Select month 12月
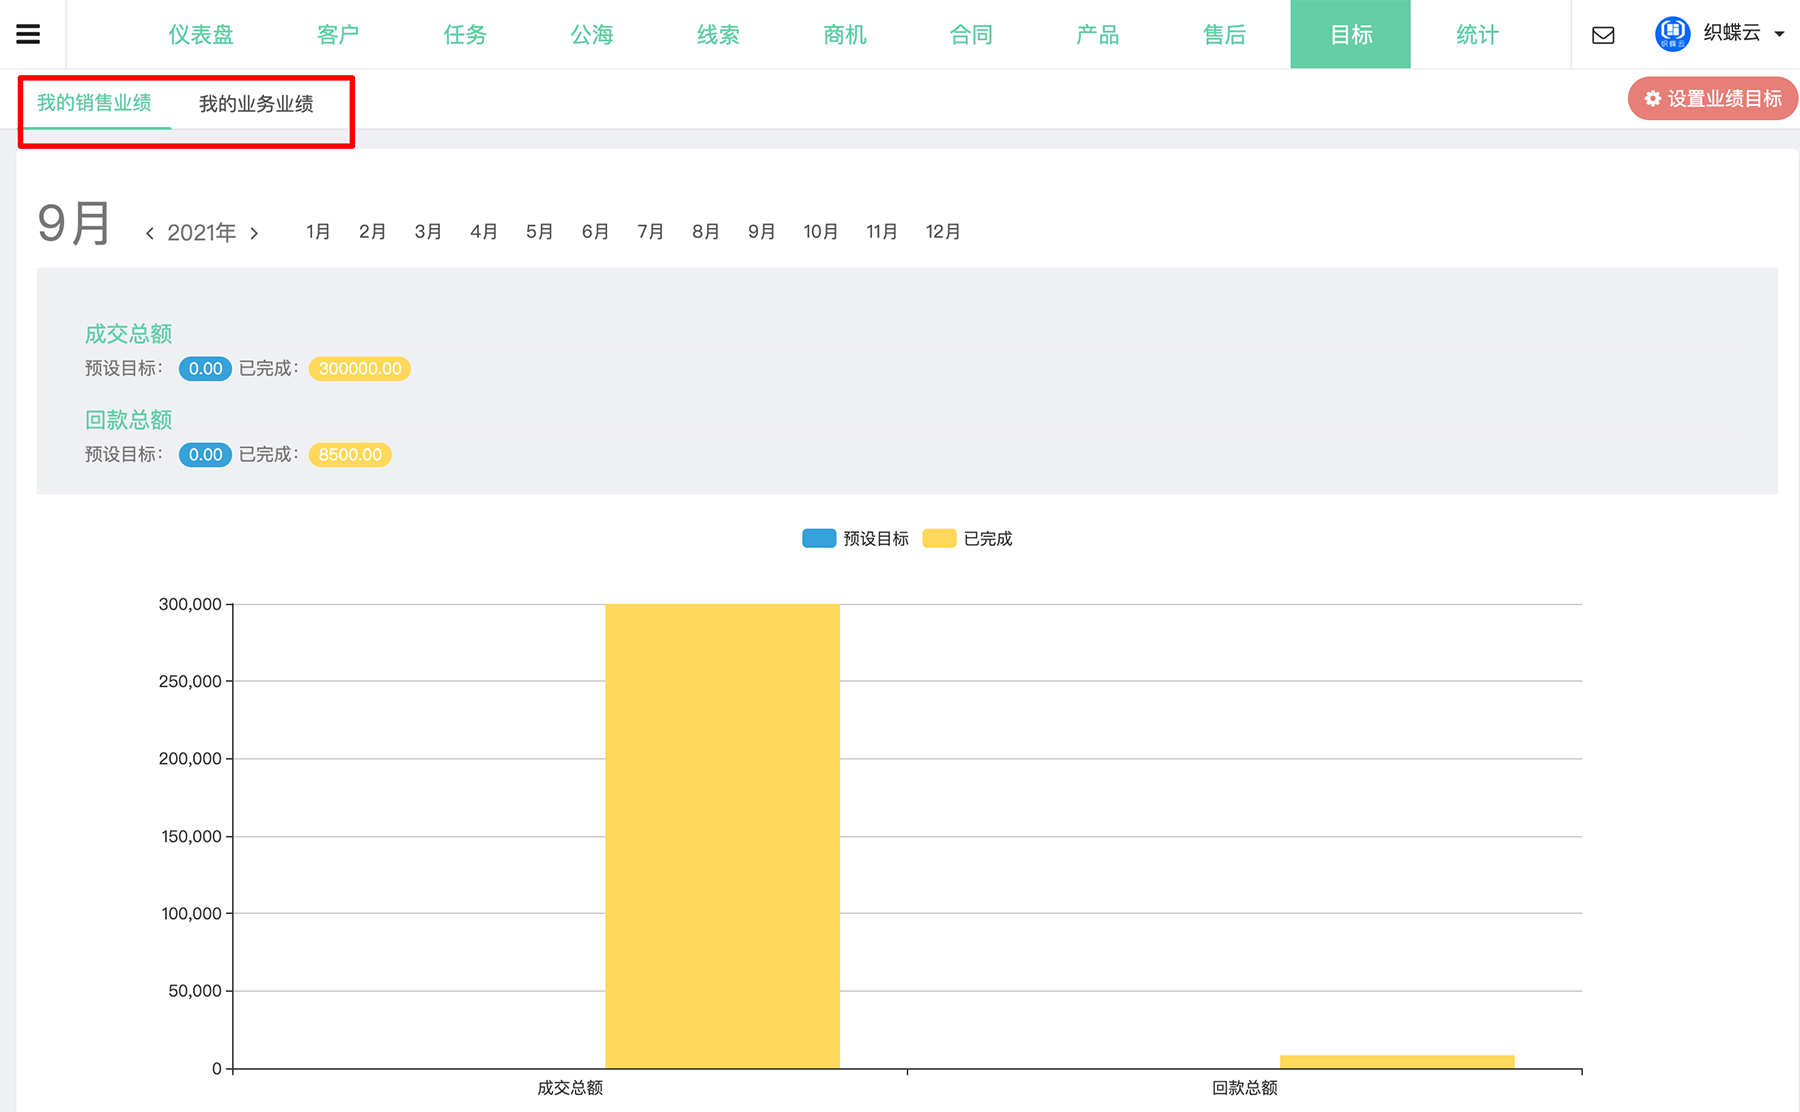Screen dimensions: 1800x1112 [943, 232]
